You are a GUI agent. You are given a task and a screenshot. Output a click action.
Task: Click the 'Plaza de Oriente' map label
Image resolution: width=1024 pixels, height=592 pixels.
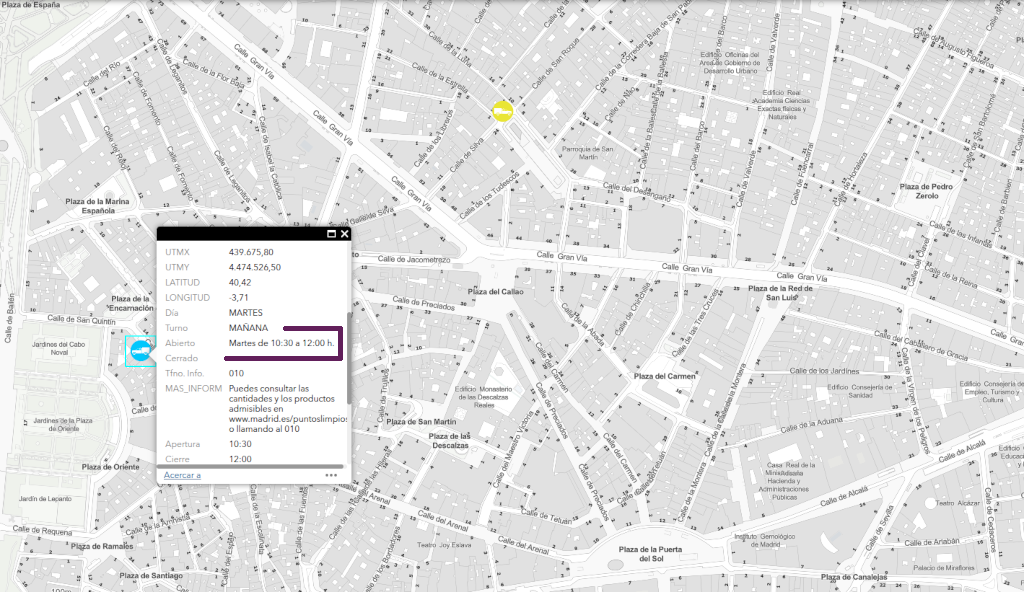coord(111,467)
